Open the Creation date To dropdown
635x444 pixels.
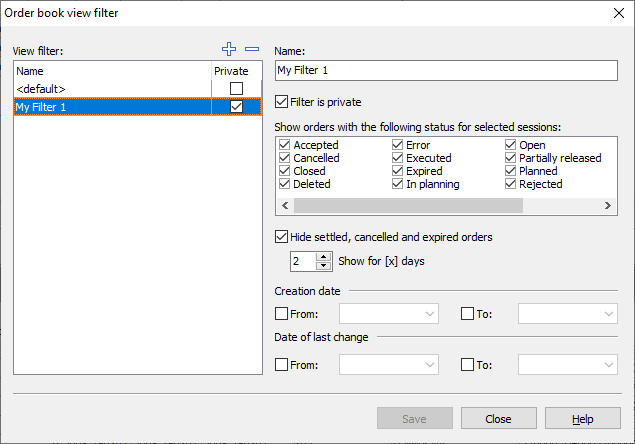pyautogui.click(x=609, y=314)
